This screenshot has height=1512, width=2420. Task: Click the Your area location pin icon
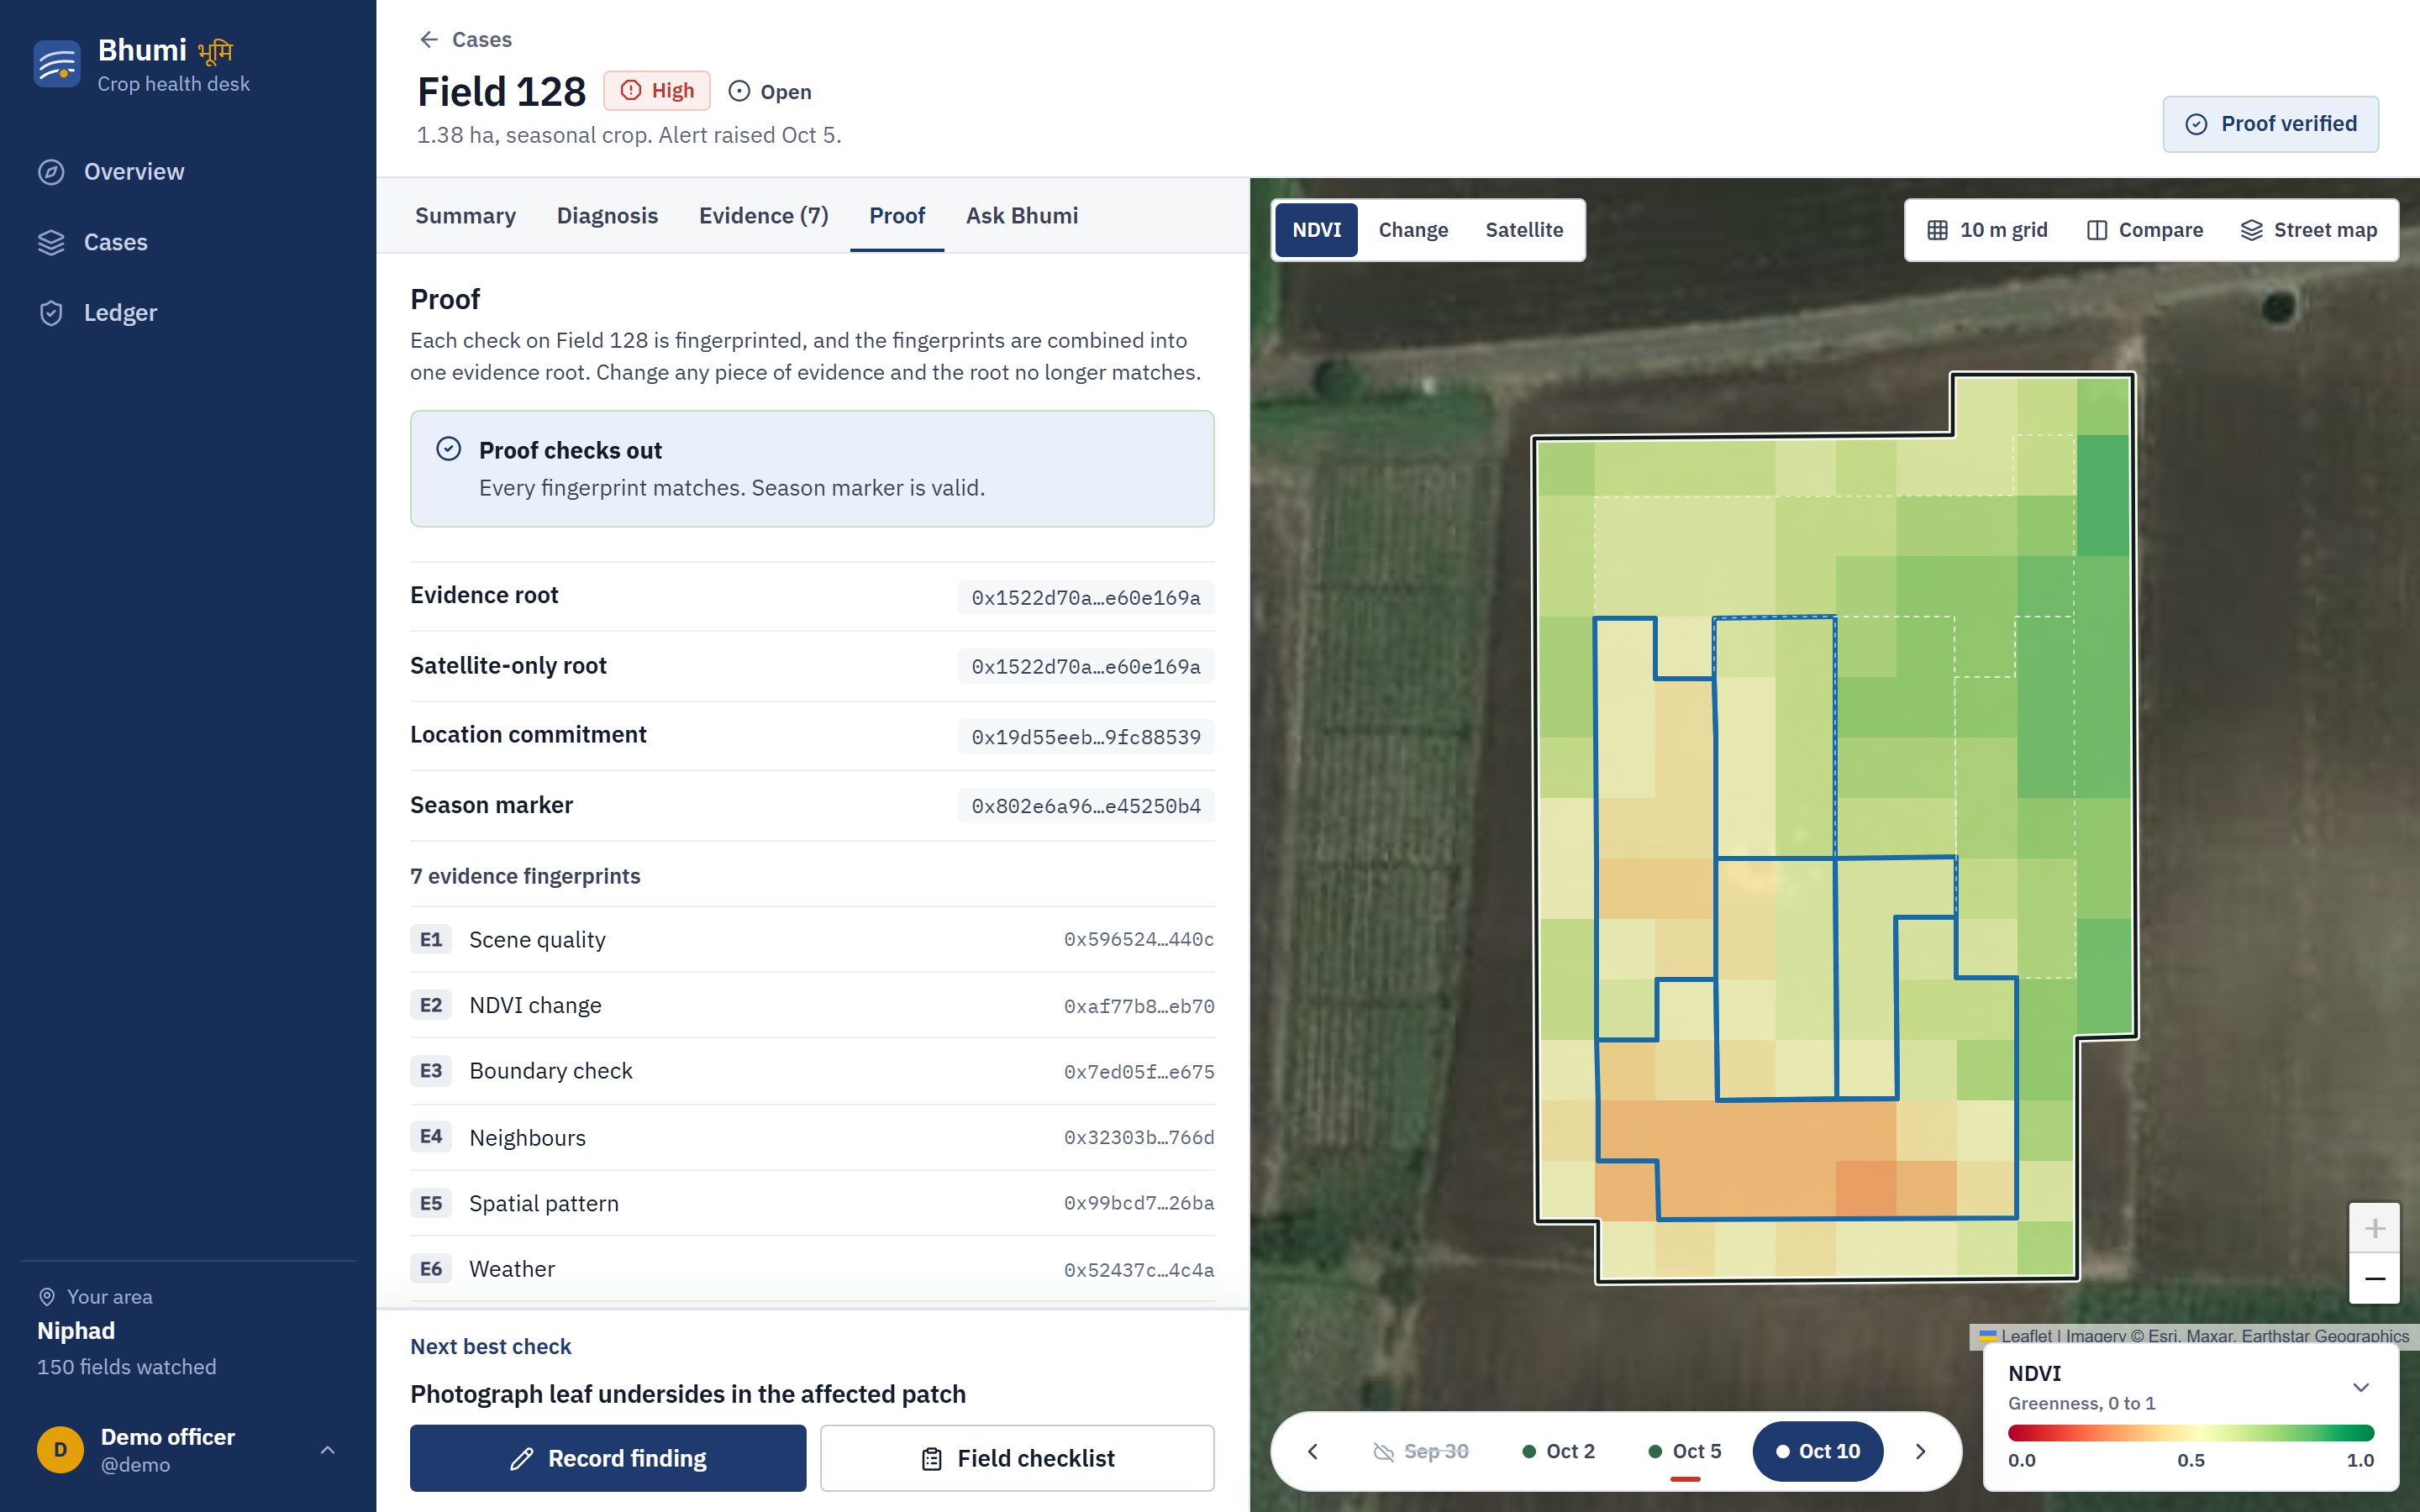tap(47, 1297)
